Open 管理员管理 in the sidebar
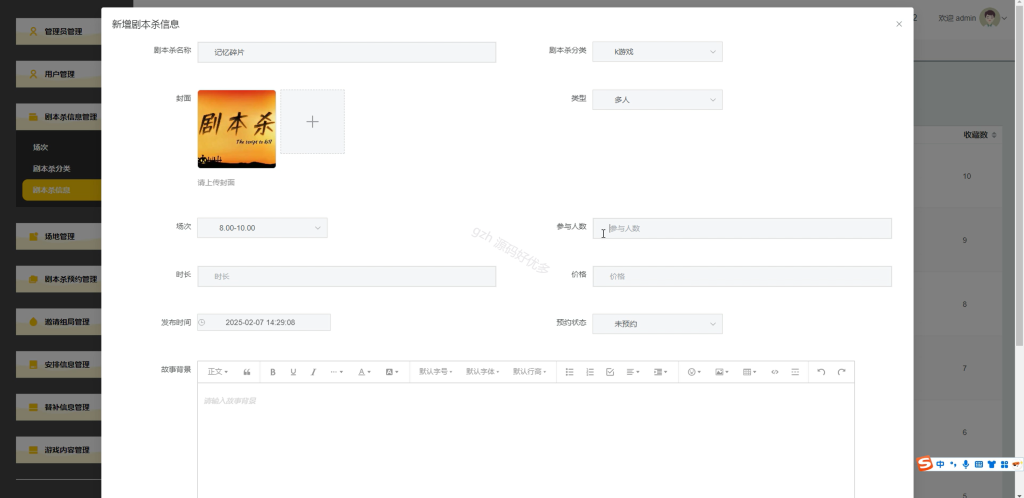 [59, 31]
